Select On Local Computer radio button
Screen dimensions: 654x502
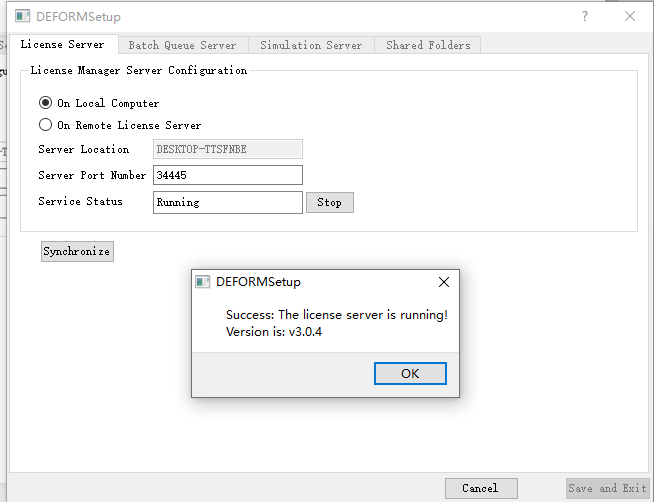[x=46, y=103]
